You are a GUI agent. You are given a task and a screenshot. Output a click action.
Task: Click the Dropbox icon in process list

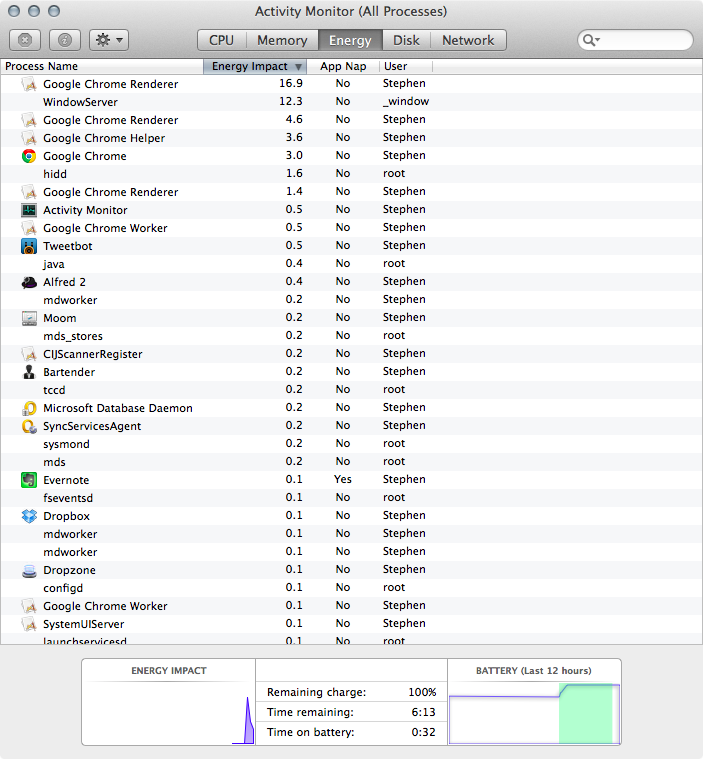pos(29,516)
